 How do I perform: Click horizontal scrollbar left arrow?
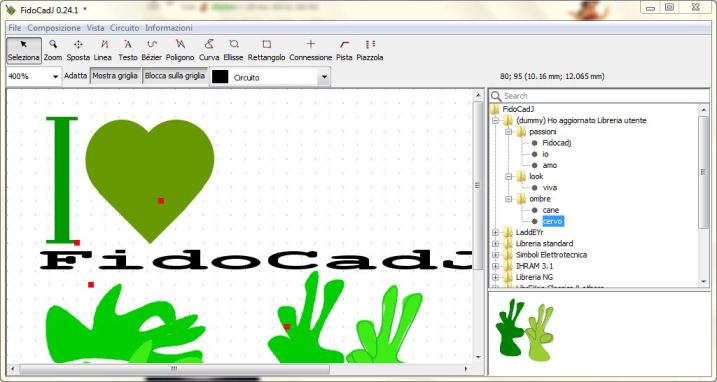(x=12, y=368)
